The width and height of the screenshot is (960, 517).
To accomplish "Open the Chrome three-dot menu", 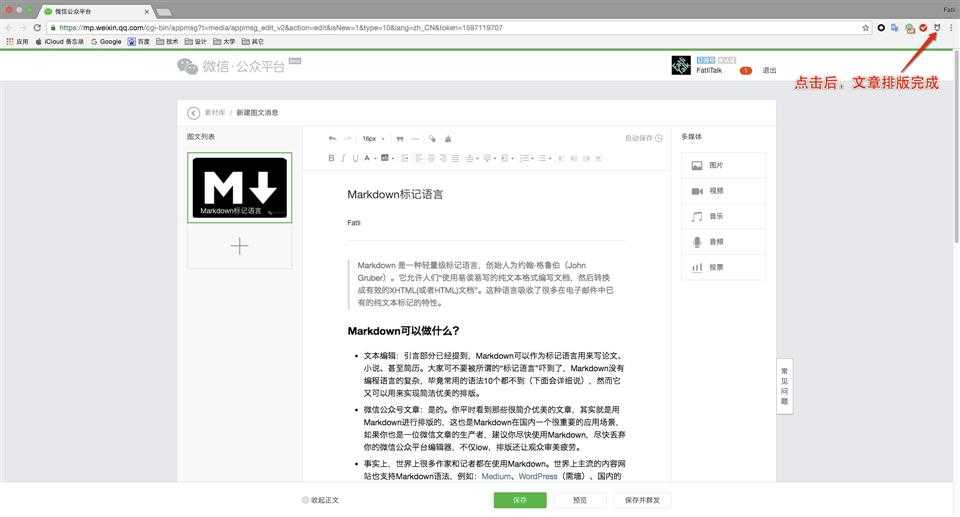I will pos(951,28).
